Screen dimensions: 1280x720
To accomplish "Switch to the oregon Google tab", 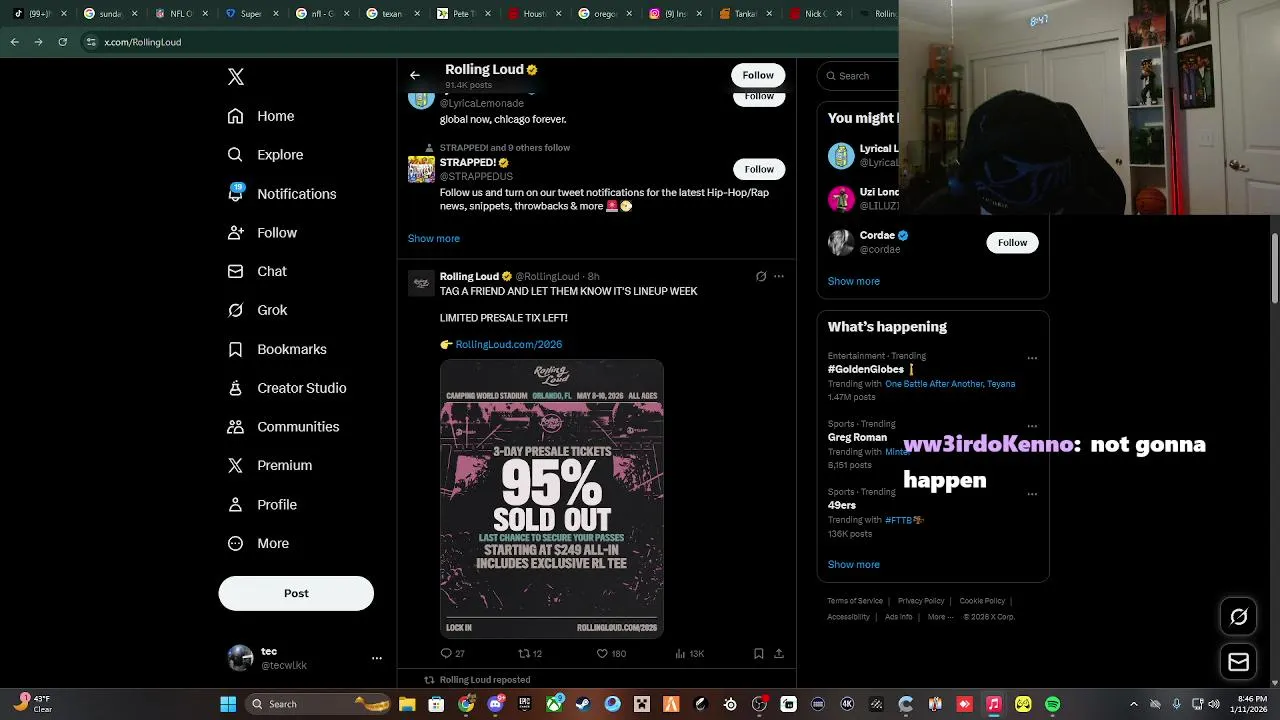I will tap(602, 14).
